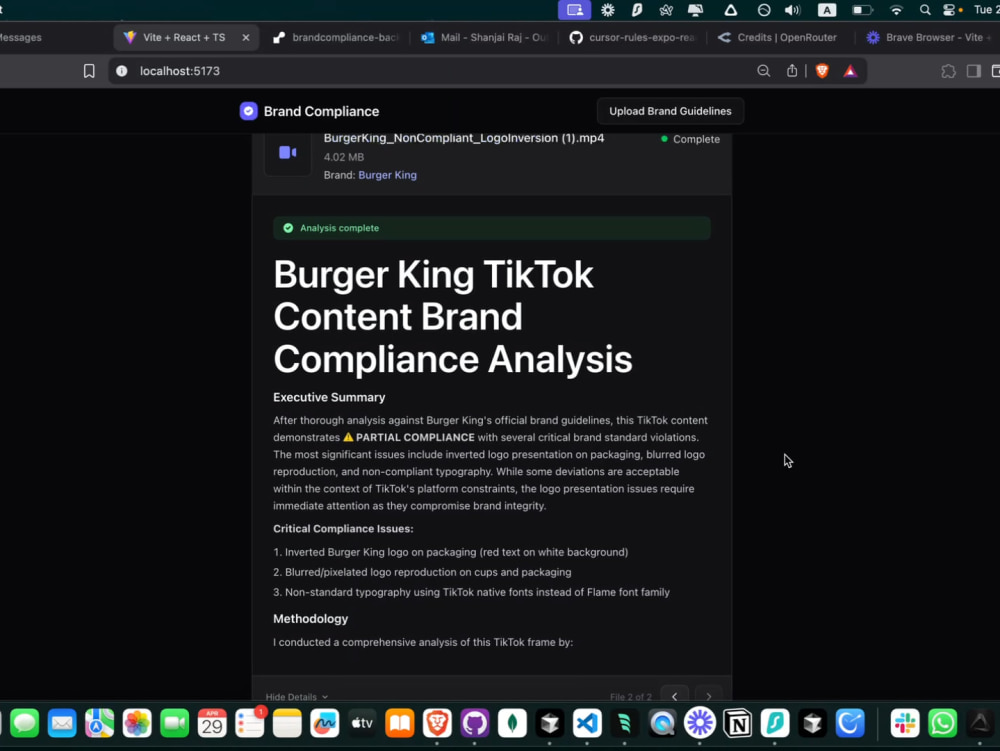Click the Upload Brand Guidelines button
Viewport: 1000px width, 751px height.
coord(670,111)
